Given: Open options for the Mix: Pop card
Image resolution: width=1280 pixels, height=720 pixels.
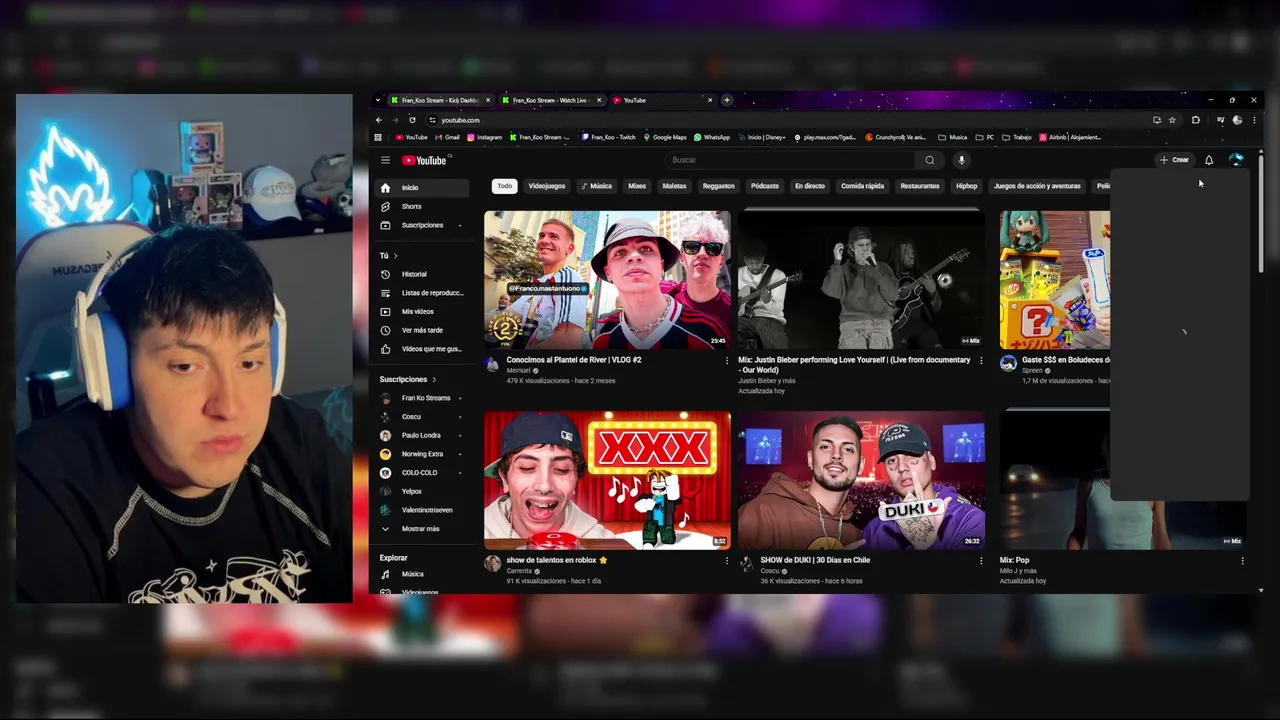Looking at the screenshot, I should pyautogui.click(x=1242, y=561).
